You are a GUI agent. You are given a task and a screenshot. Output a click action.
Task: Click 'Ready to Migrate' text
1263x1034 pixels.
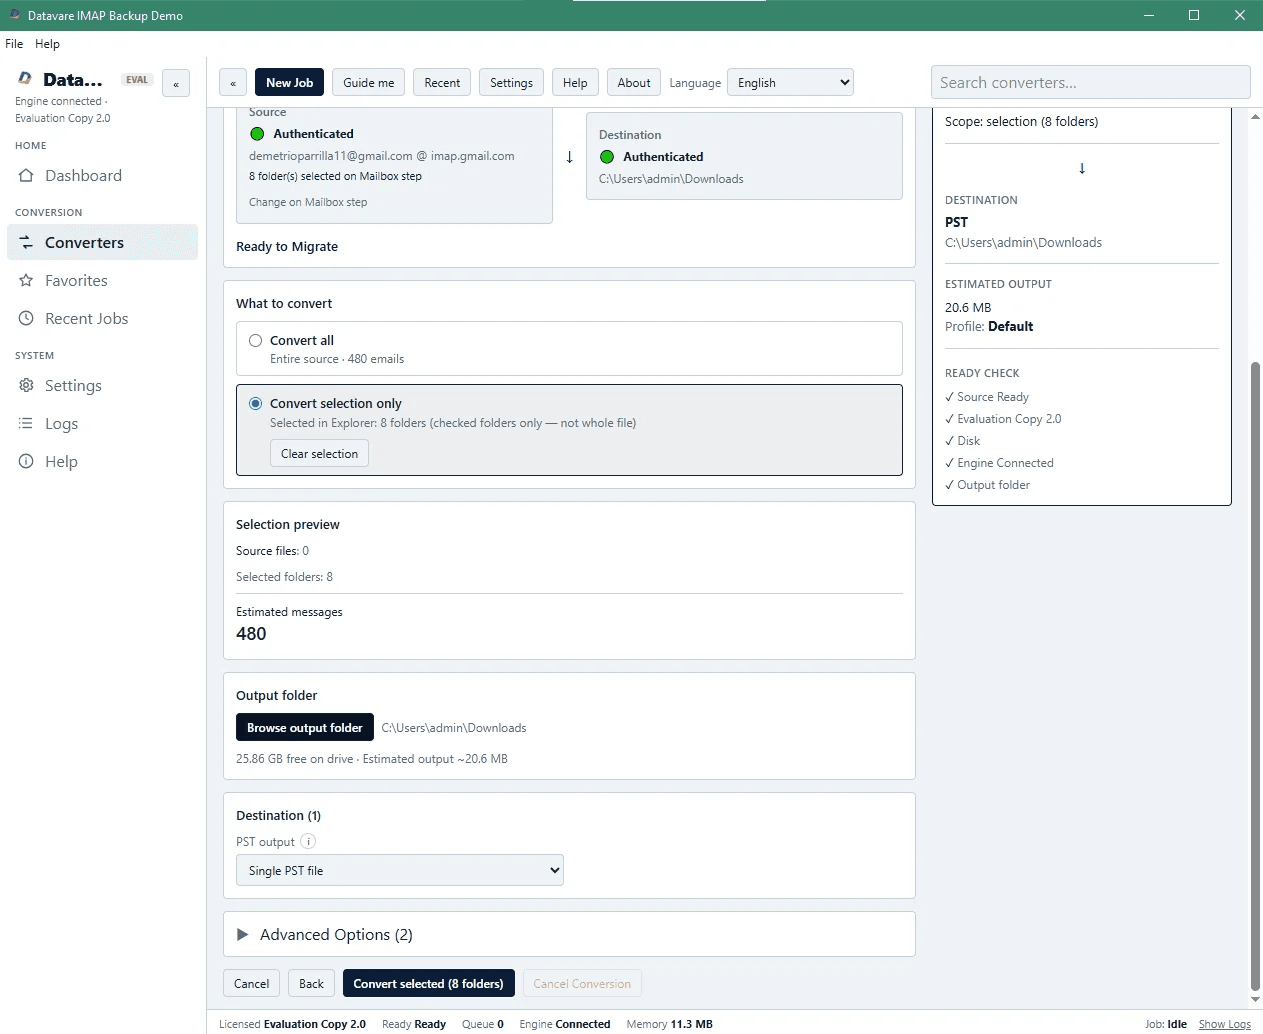[287, 246]
